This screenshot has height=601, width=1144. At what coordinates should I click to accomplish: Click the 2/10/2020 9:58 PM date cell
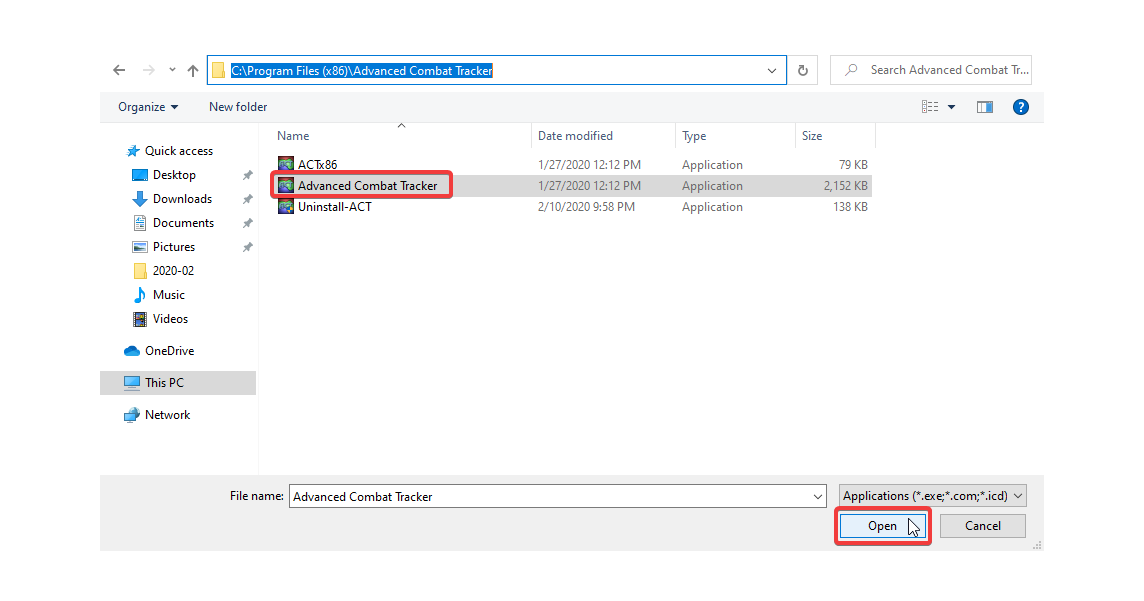[x=587, y=206]
